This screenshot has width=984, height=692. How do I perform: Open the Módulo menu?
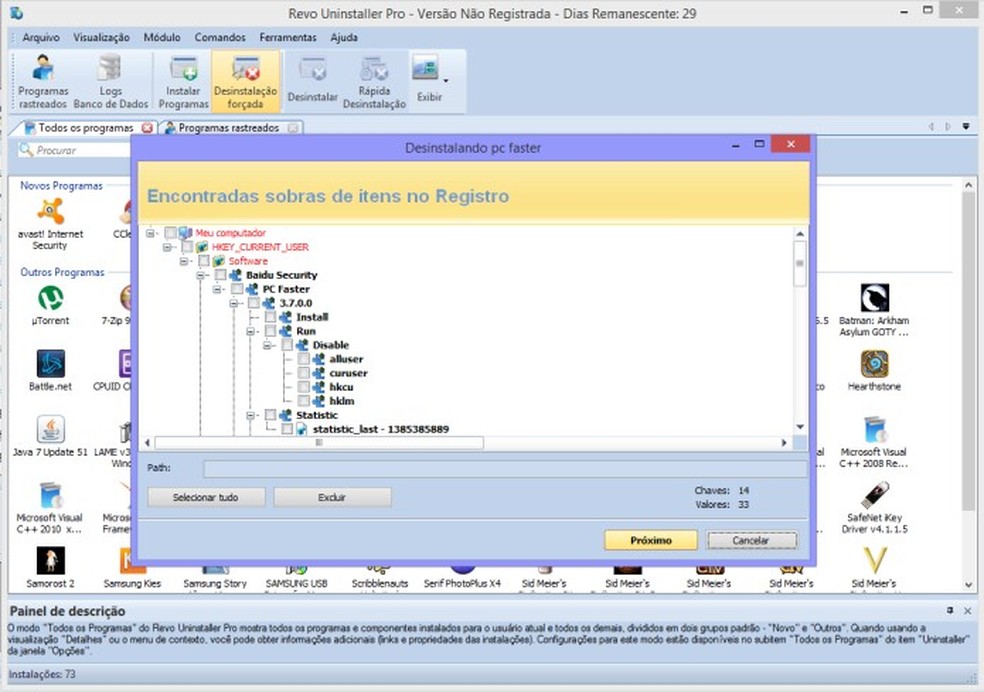162,37
